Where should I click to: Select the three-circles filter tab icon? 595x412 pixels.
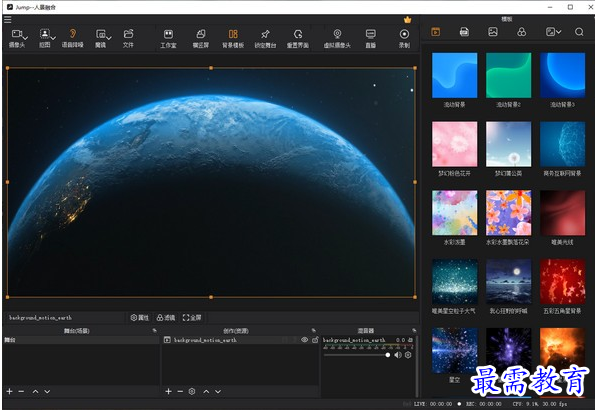[522, 32]
